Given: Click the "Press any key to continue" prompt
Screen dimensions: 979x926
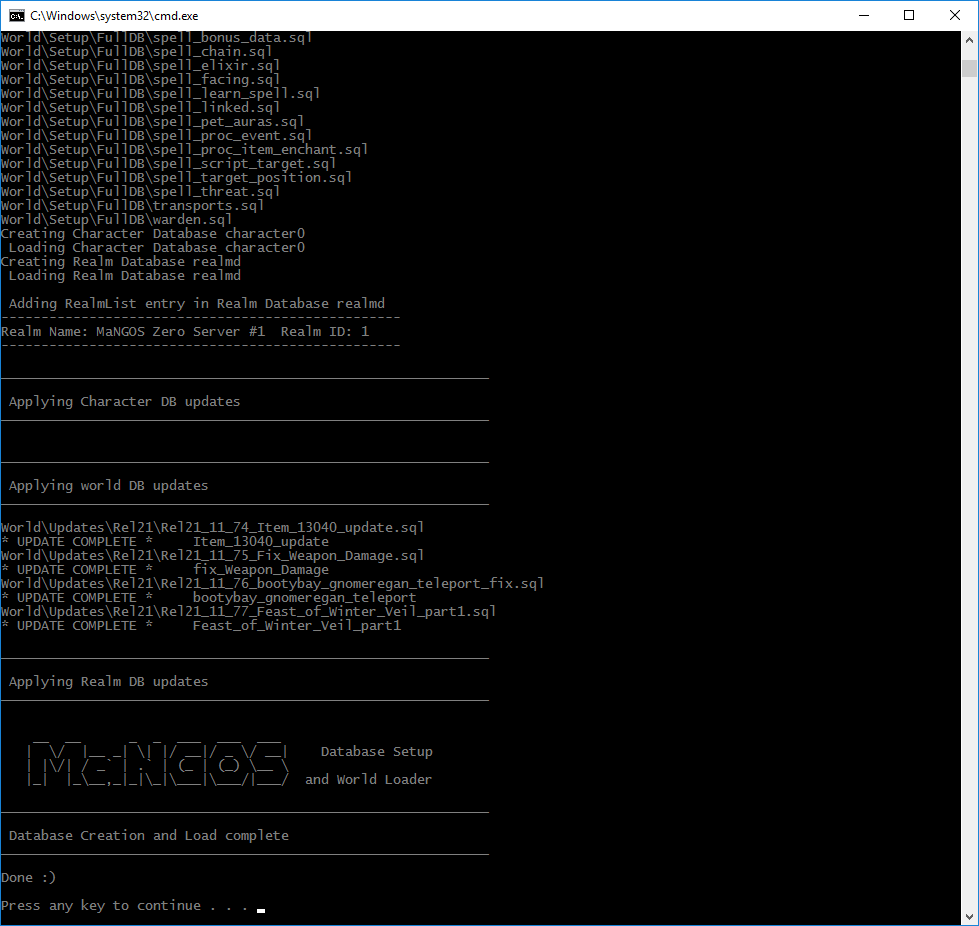Looking at the screenshot, I should pyautogui.click(x=125, y=905).
